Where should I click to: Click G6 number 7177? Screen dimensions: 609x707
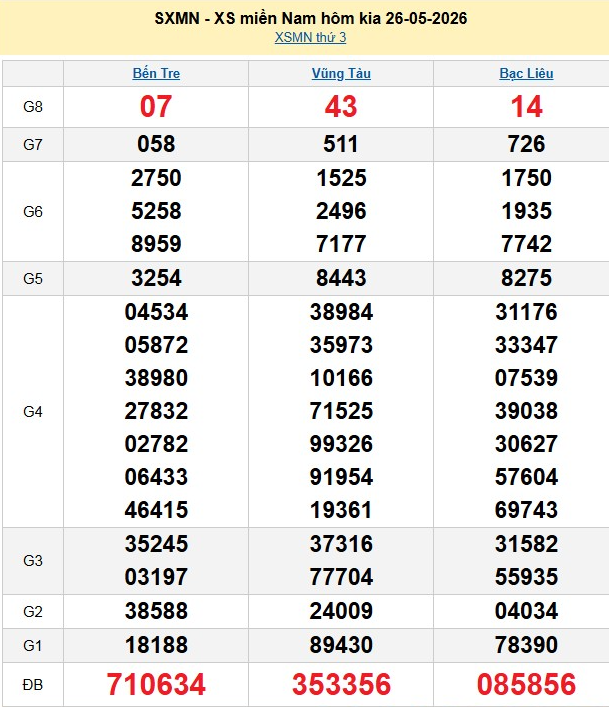pos(341,244)
